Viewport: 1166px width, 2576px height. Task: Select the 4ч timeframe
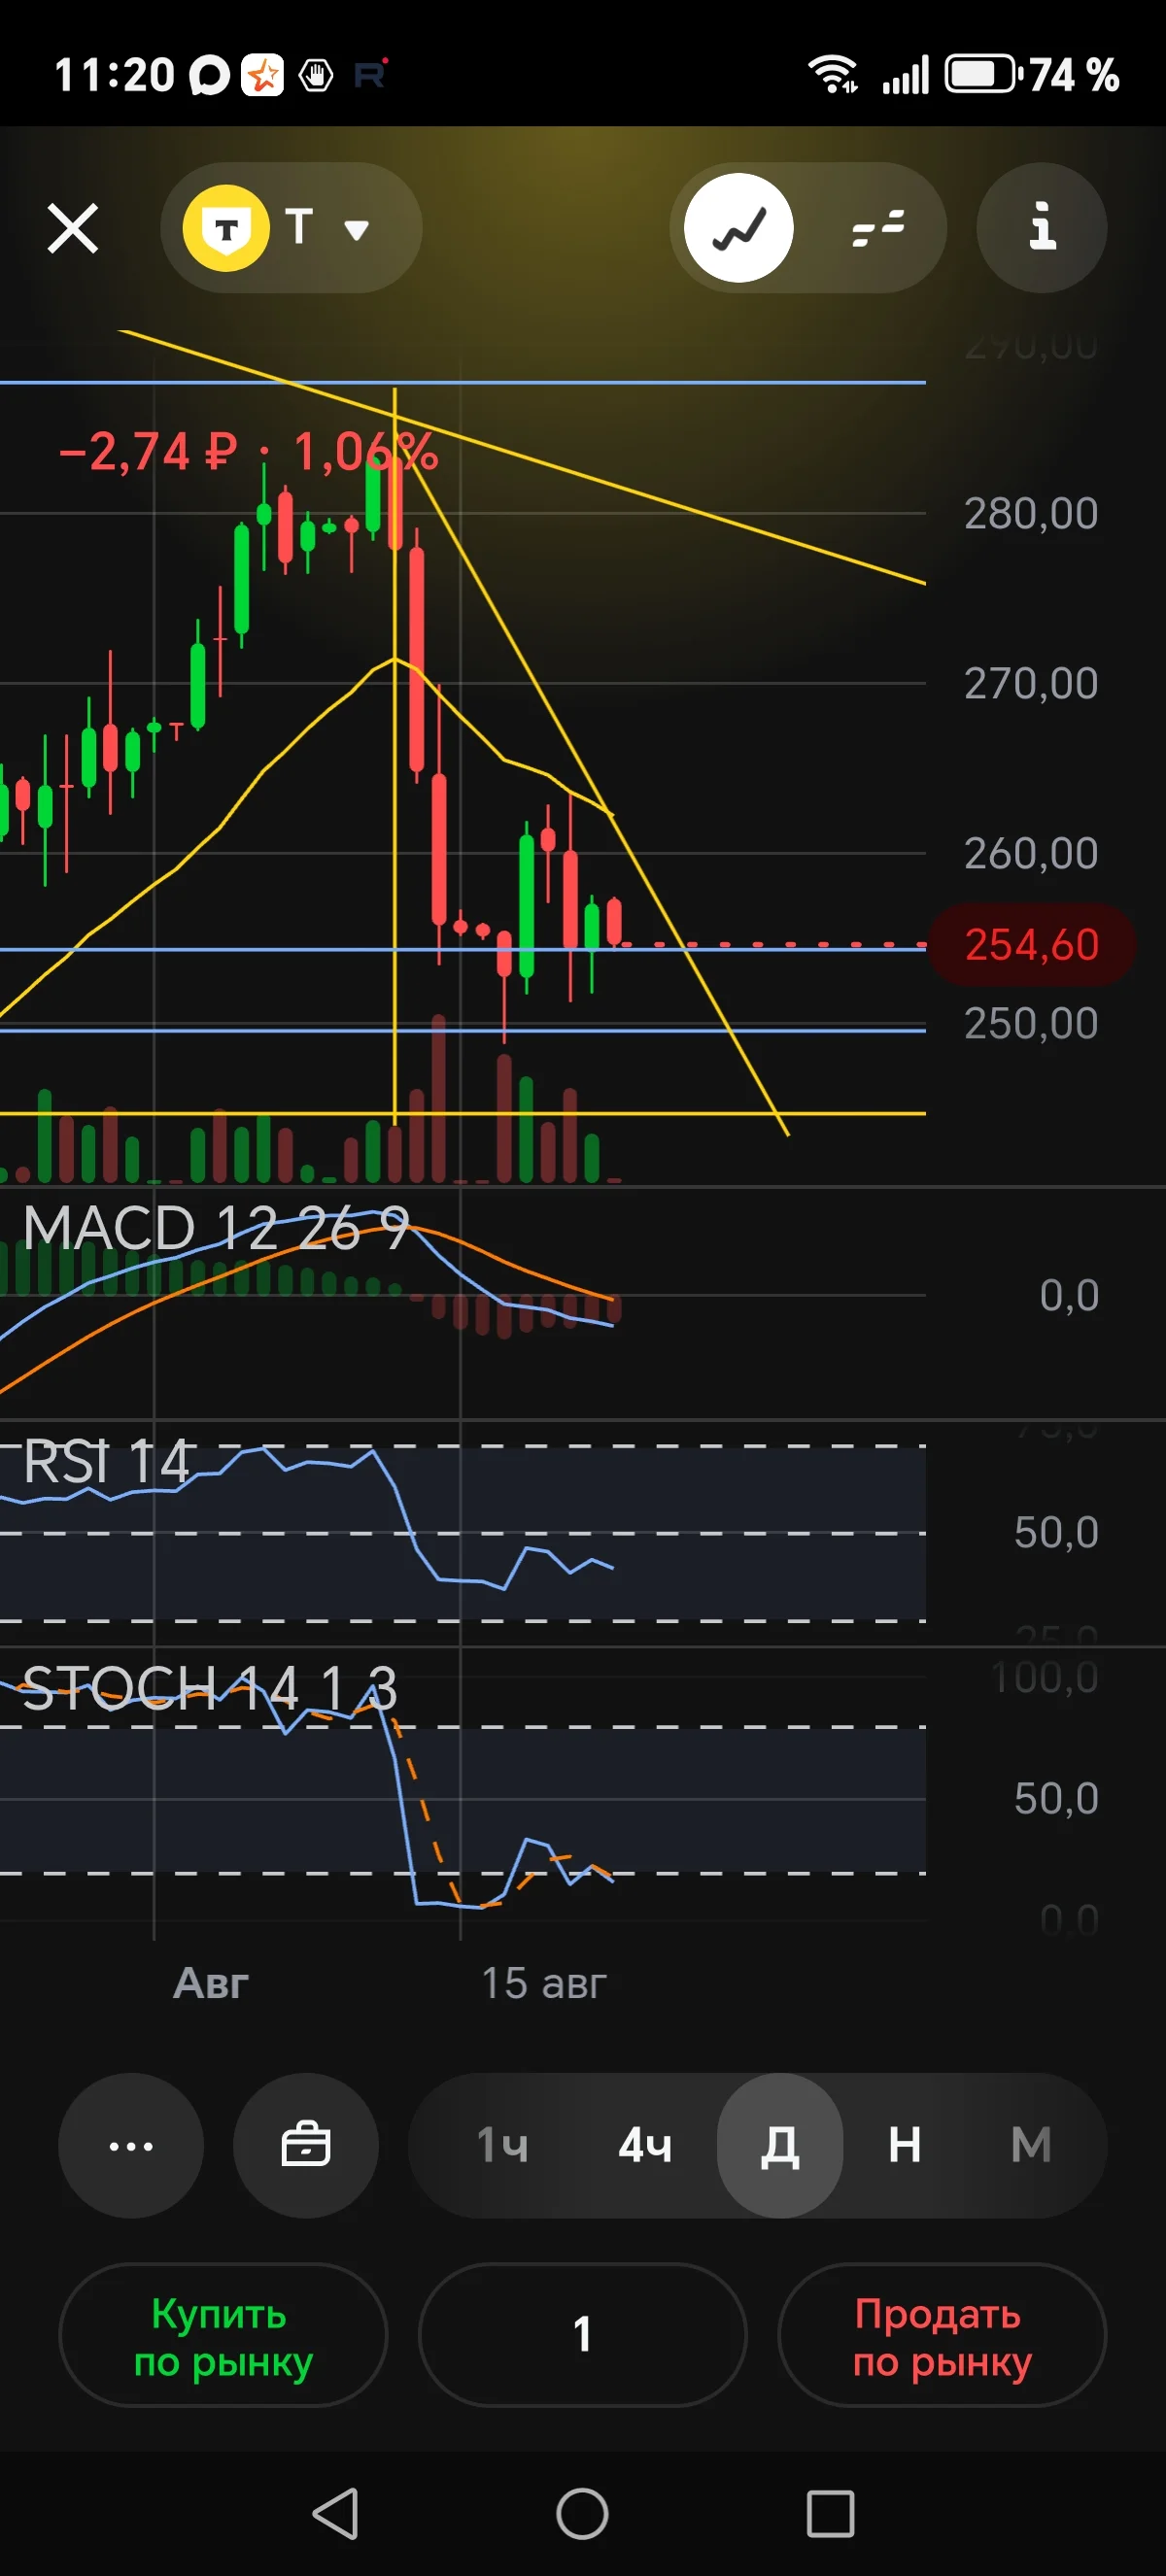[x=645, y=2145]
